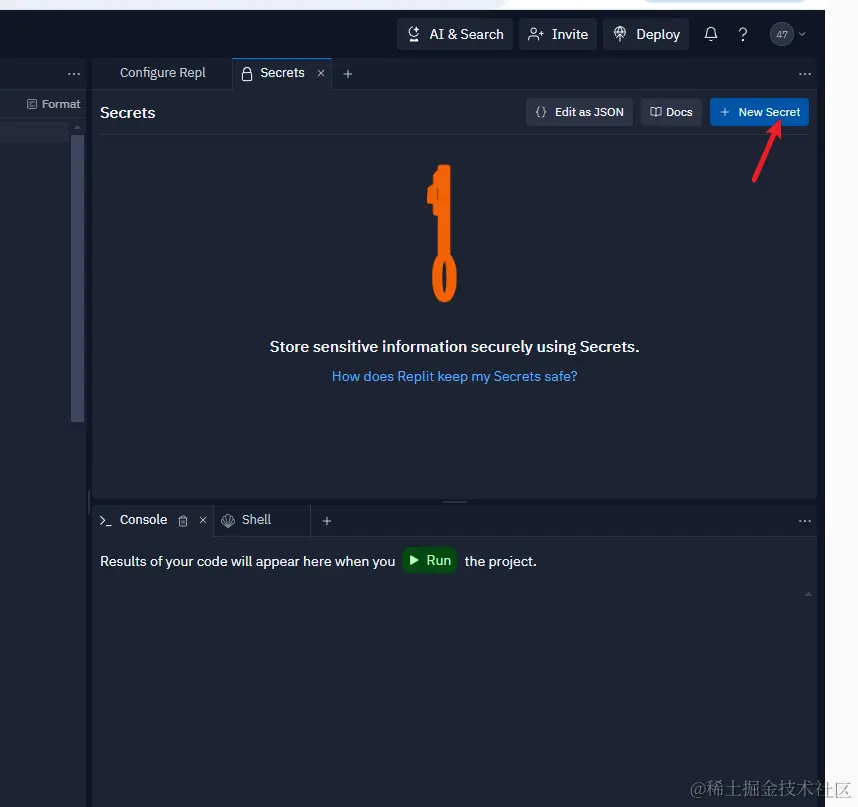Viewport: 858px width, 807px height.
Task: Open AI & Search
Action: [x=455, y=34]
